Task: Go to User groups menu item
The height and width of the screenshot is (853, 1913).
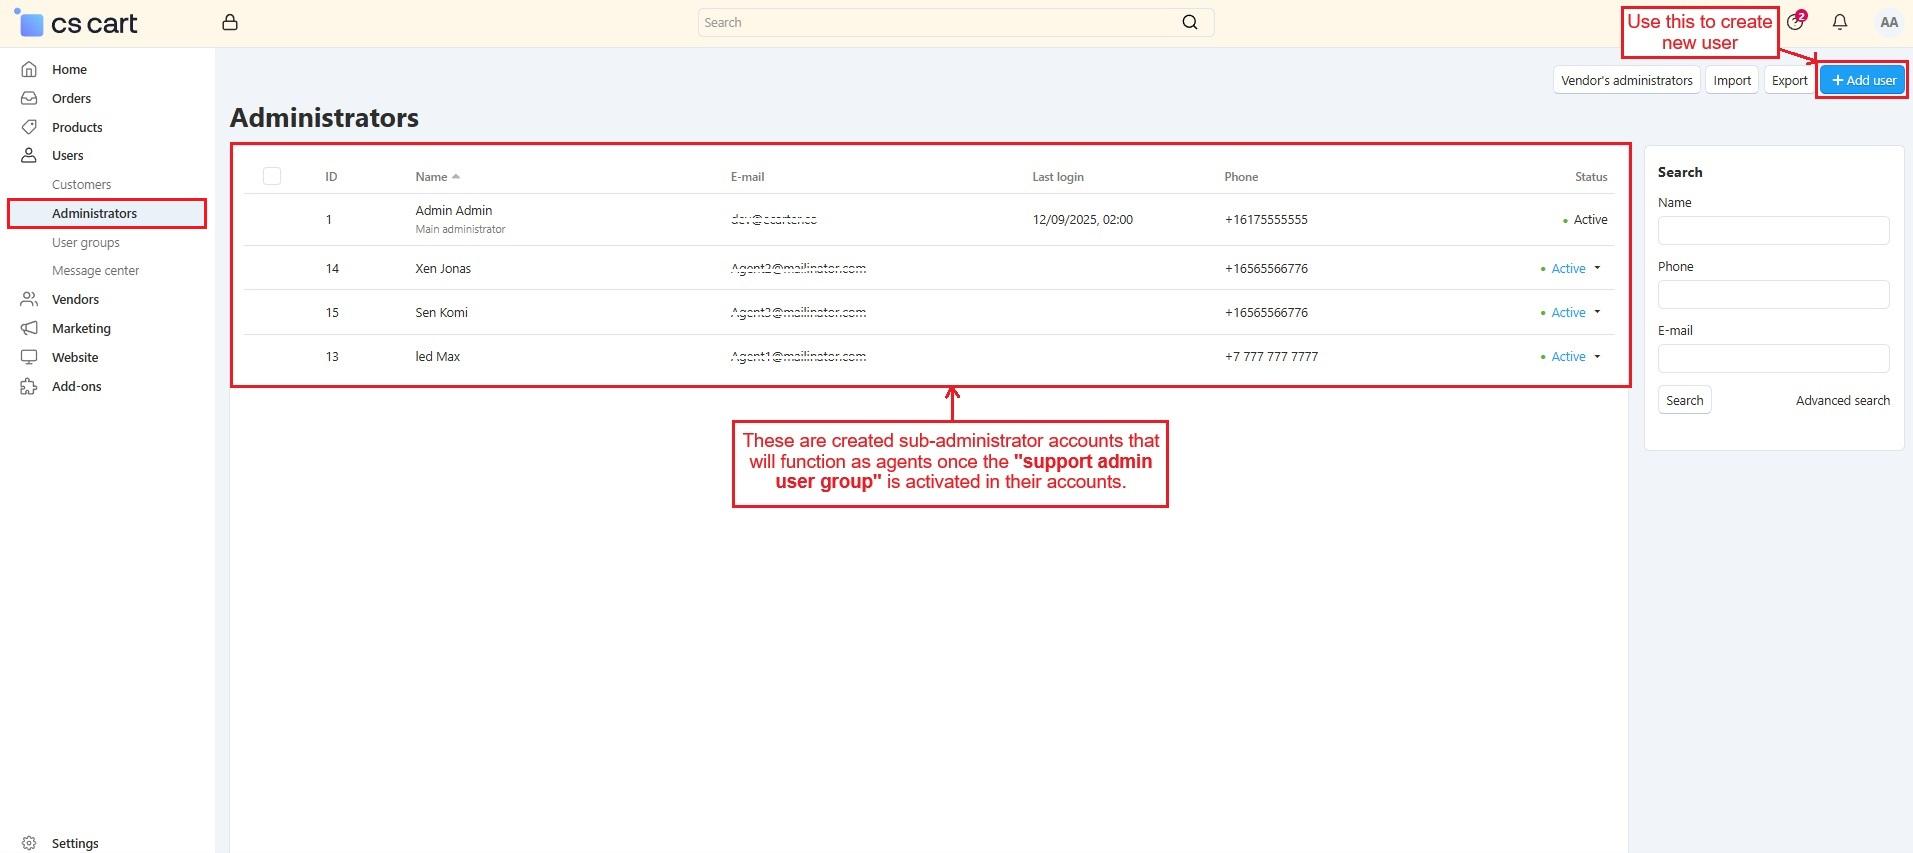Action: click(x=86, y=242)
